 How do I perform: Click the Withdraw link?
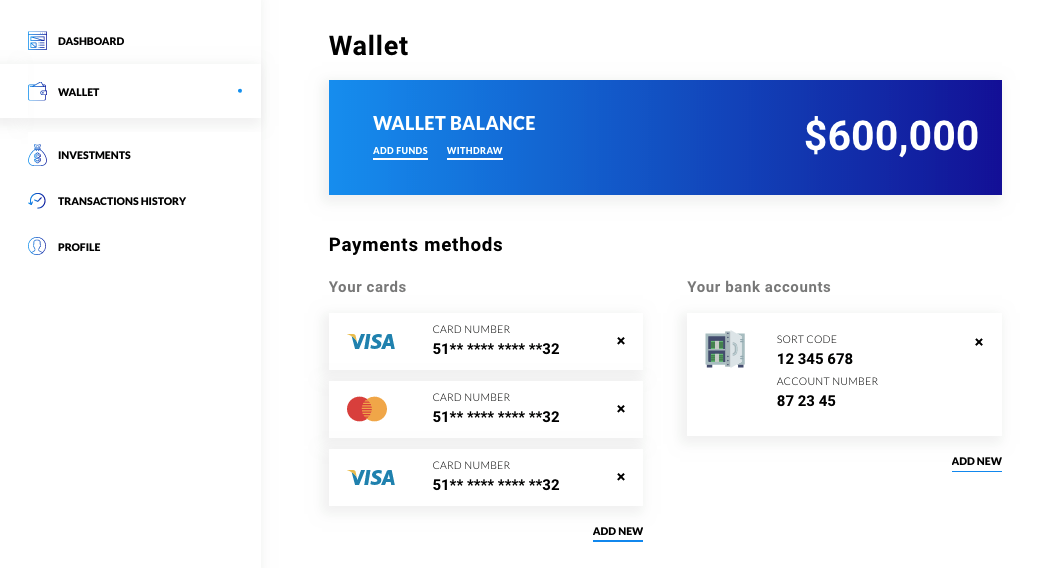click(474, 151)
